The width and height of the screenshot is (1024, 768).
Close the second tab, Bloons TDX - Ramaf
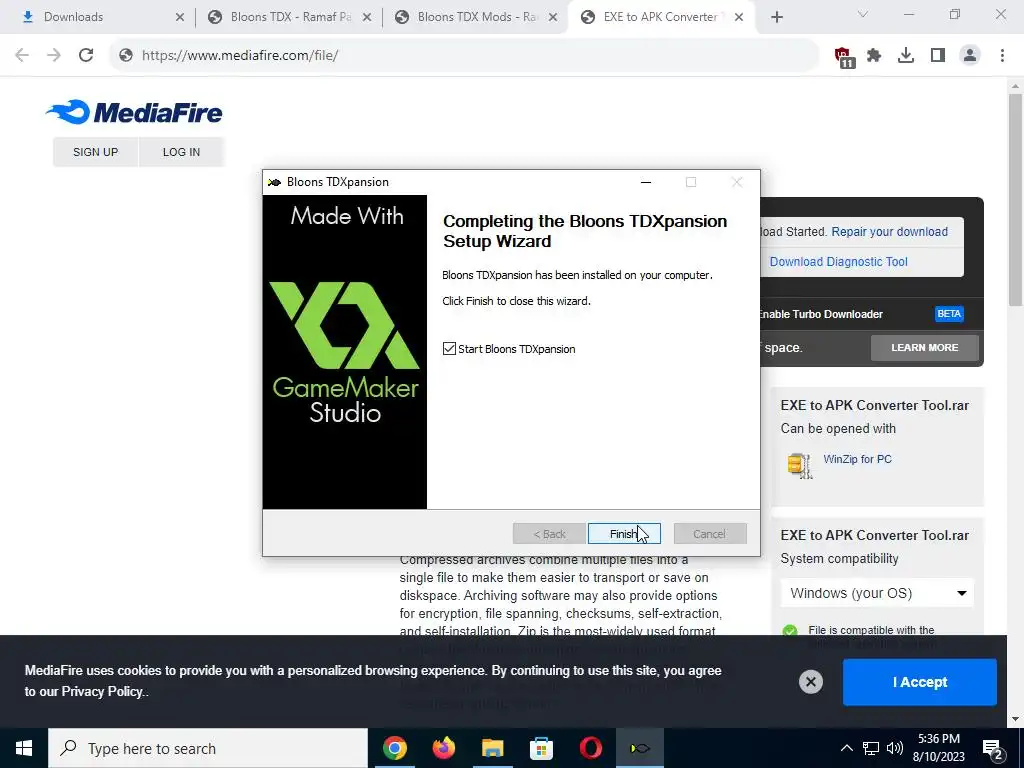pyautogui.click(x=367, y=17)
